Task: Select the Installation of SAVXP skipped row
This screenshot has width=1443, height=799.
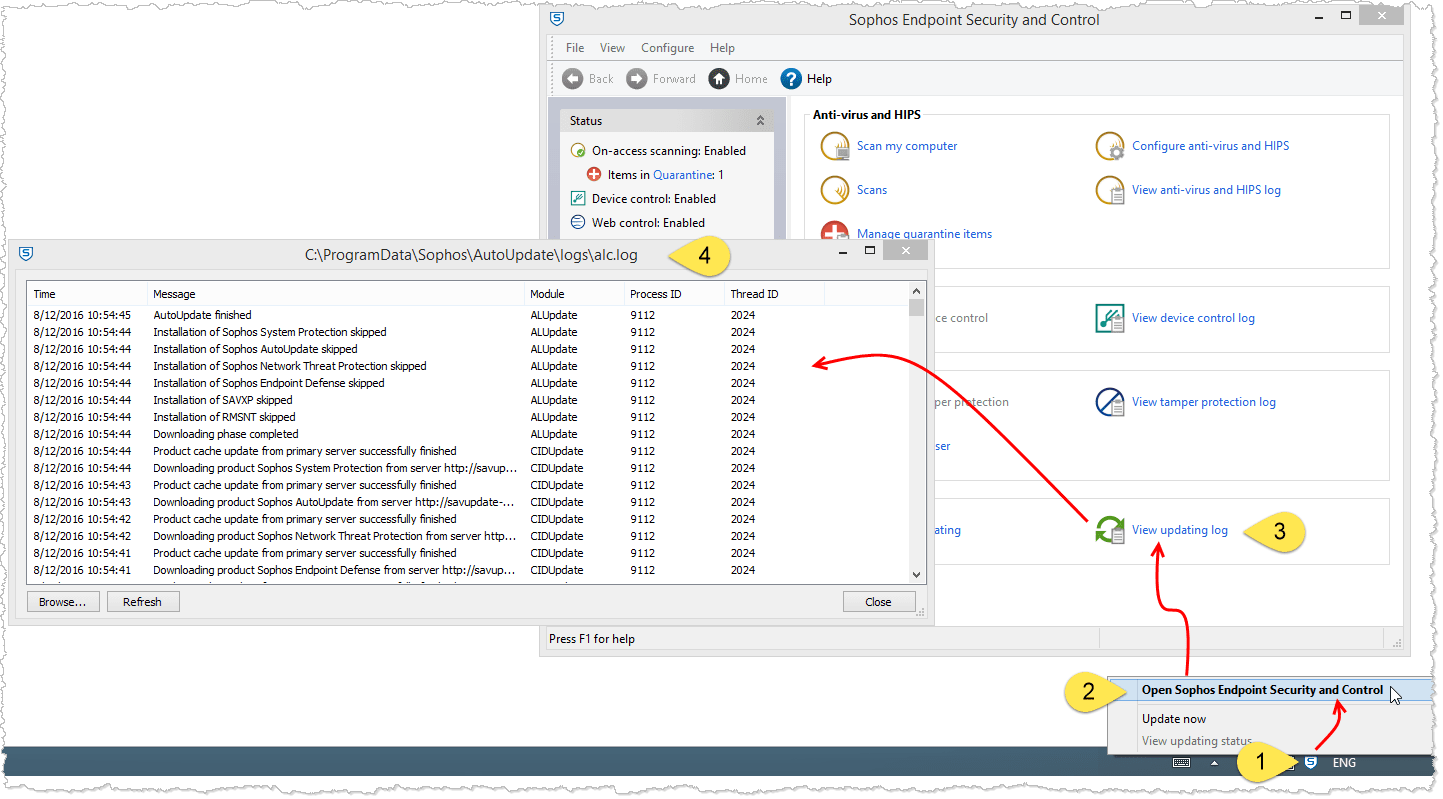Action: [468, 400]
